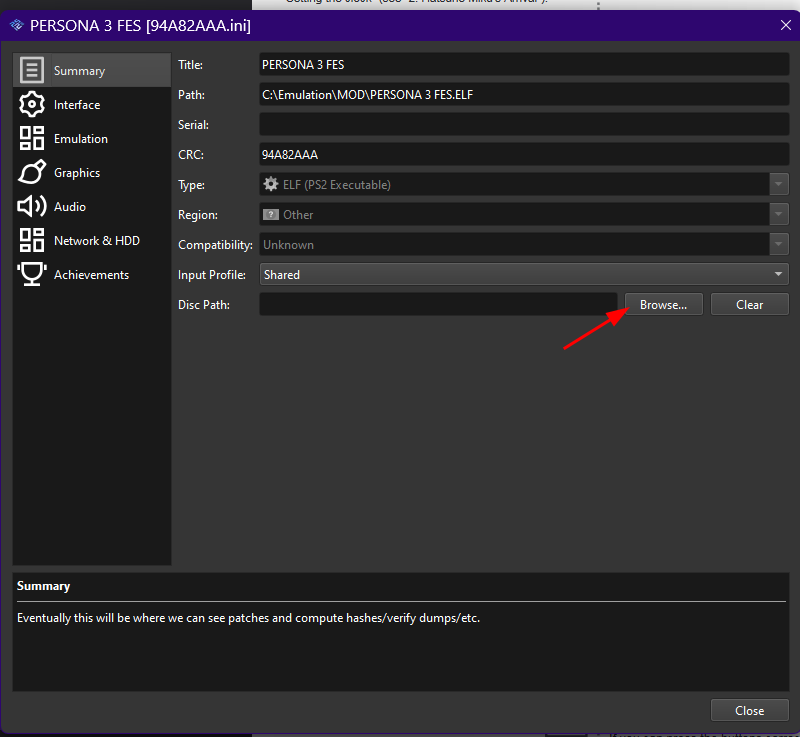
Task: Open Network & HDD icon
Action: click(32, 240)
